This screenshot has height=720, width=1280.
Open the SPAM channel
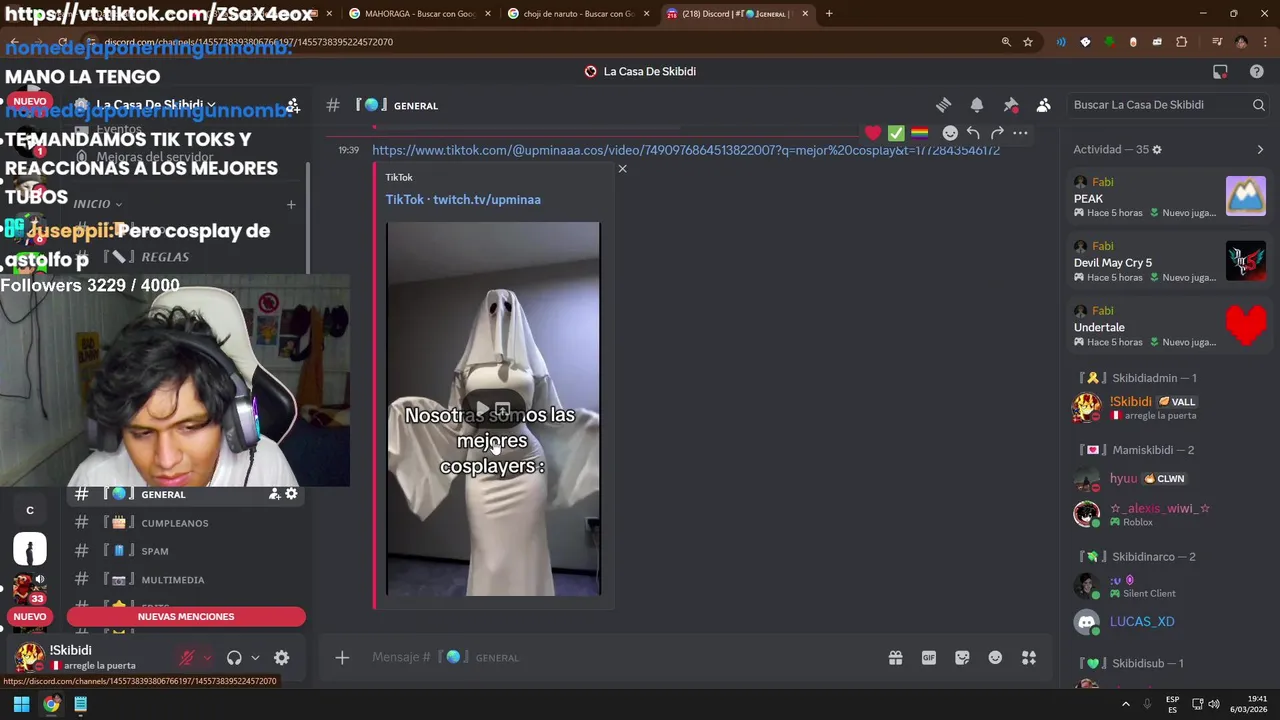185,551
